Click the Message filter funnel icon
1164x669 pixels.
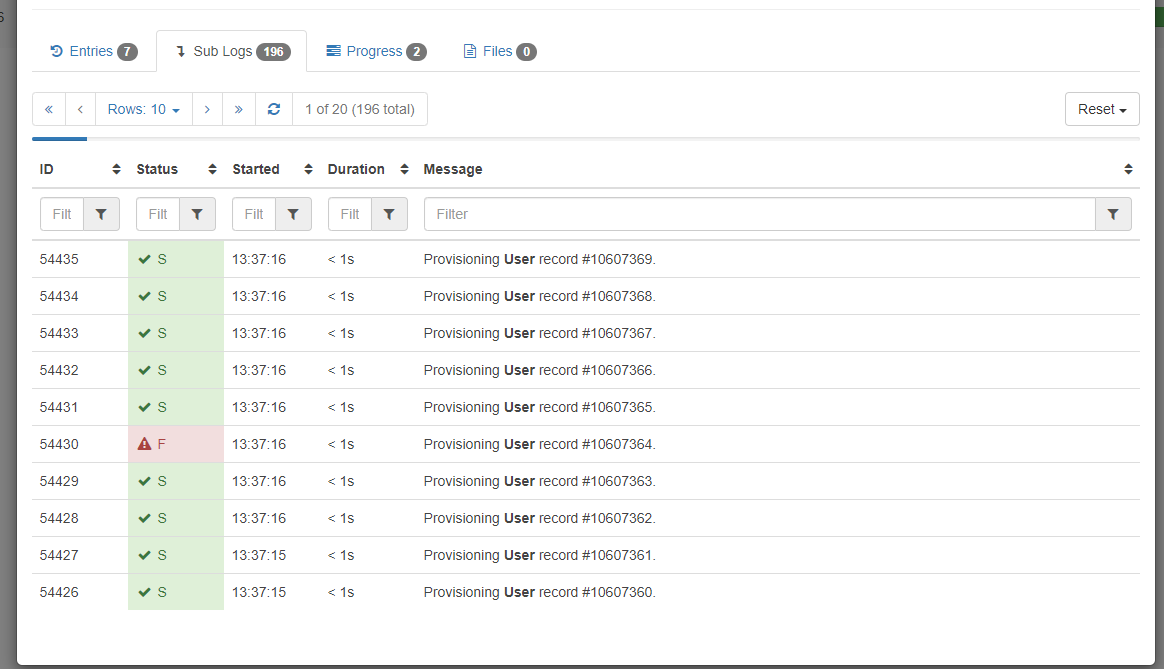point(1113,213)
